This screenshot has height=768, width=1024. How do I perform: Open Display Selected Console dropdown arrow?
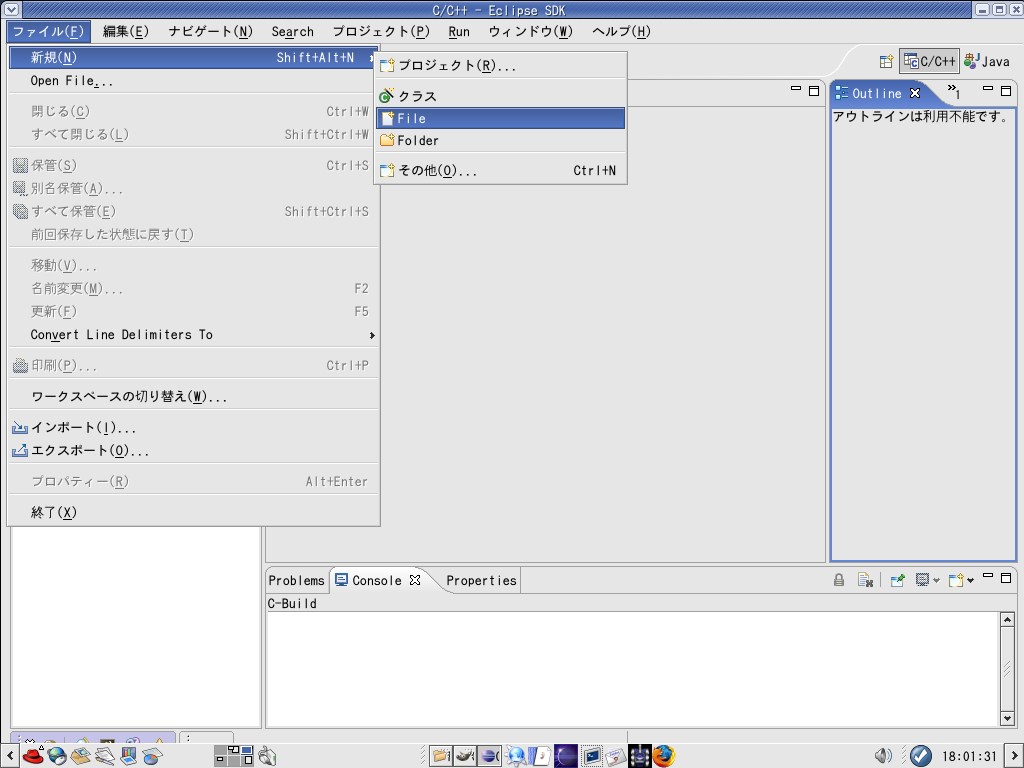[936, 581]
